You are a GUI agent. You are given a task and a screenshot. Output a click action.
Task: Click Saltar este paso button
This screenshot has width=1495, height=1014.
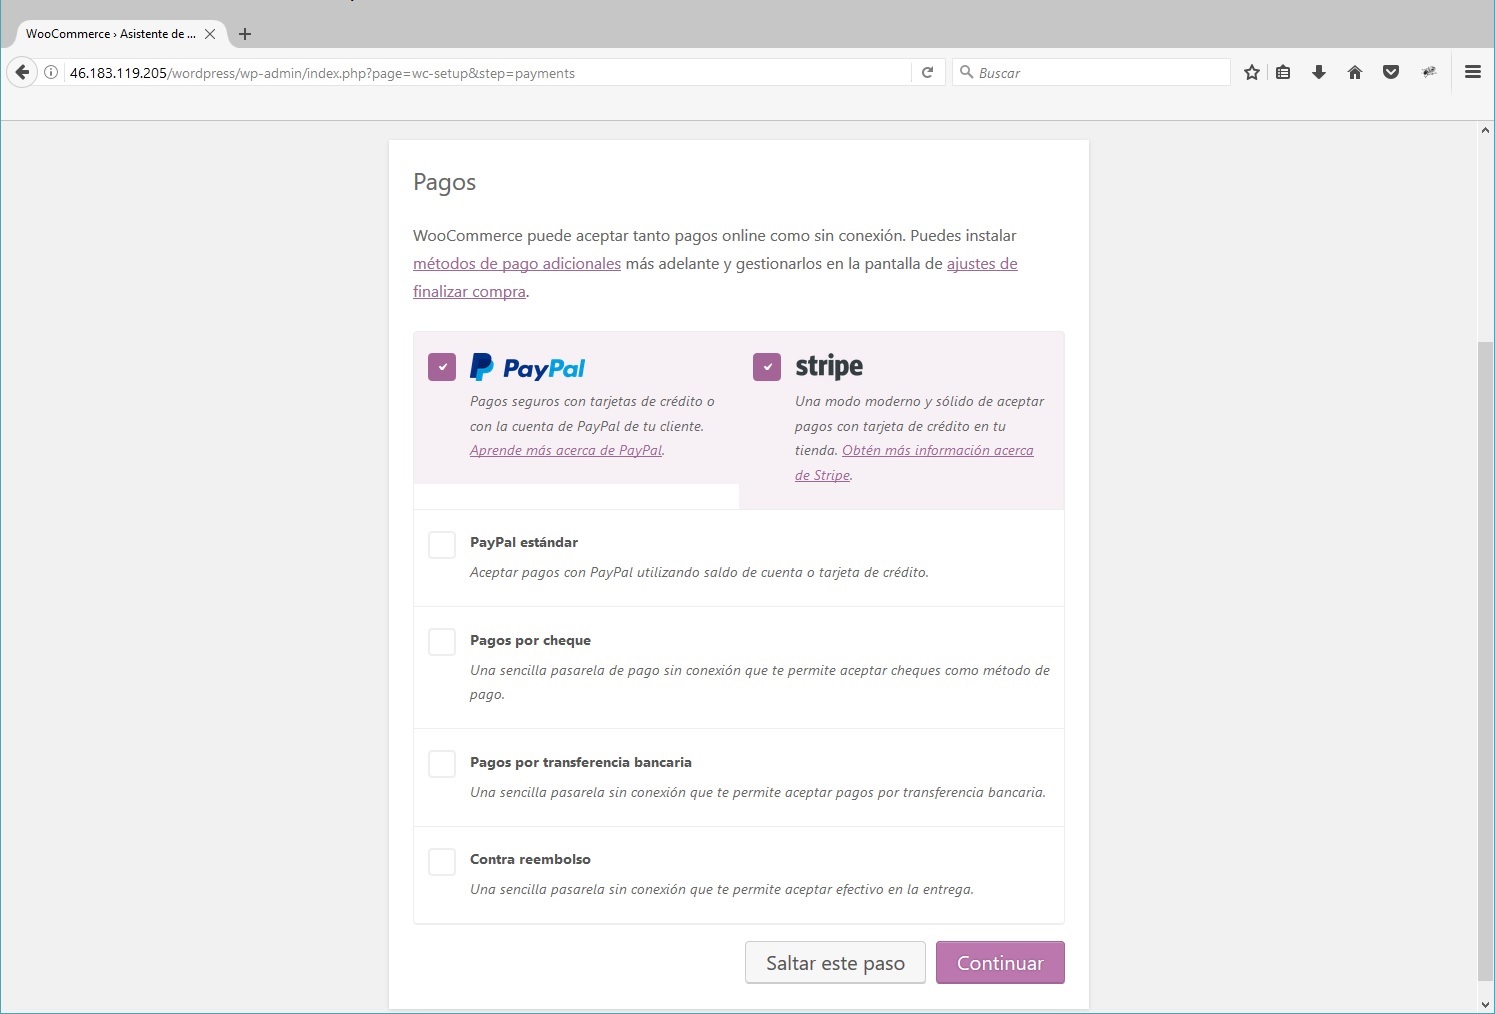coord(835,963)
